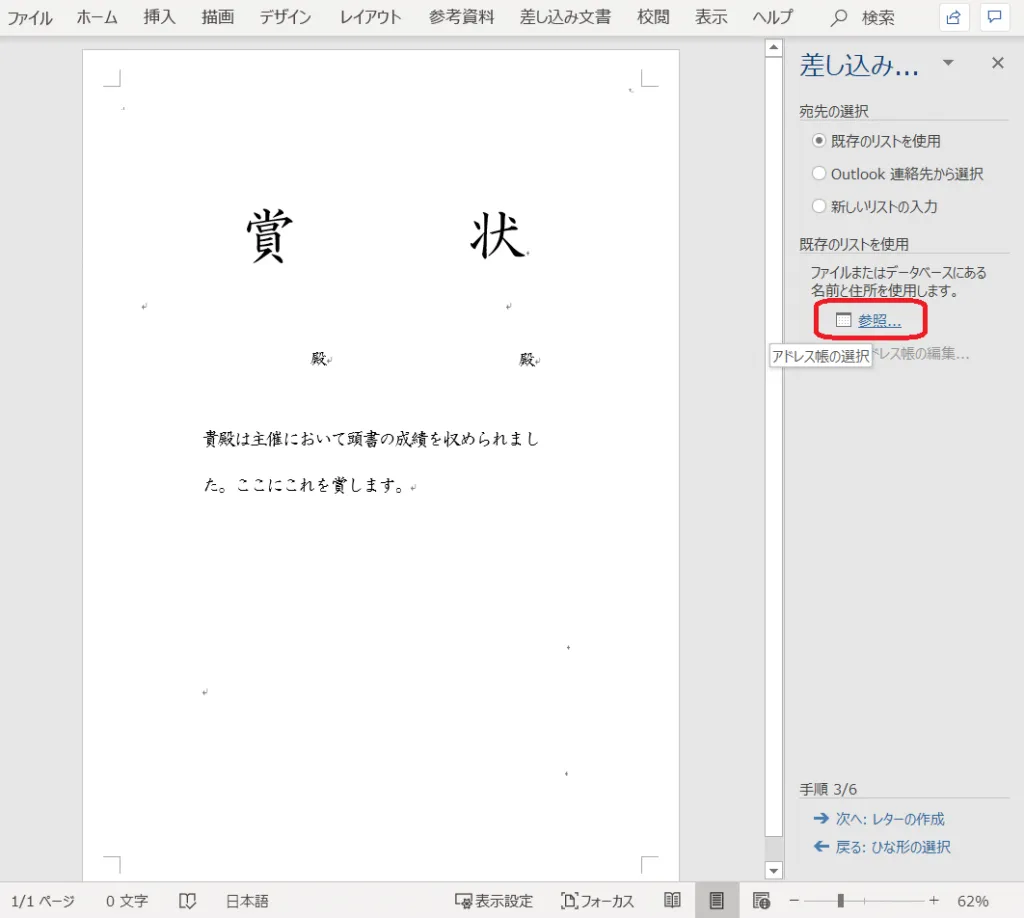Switch to Read Mode view icon
The image size is (1024, 918).
673,901
